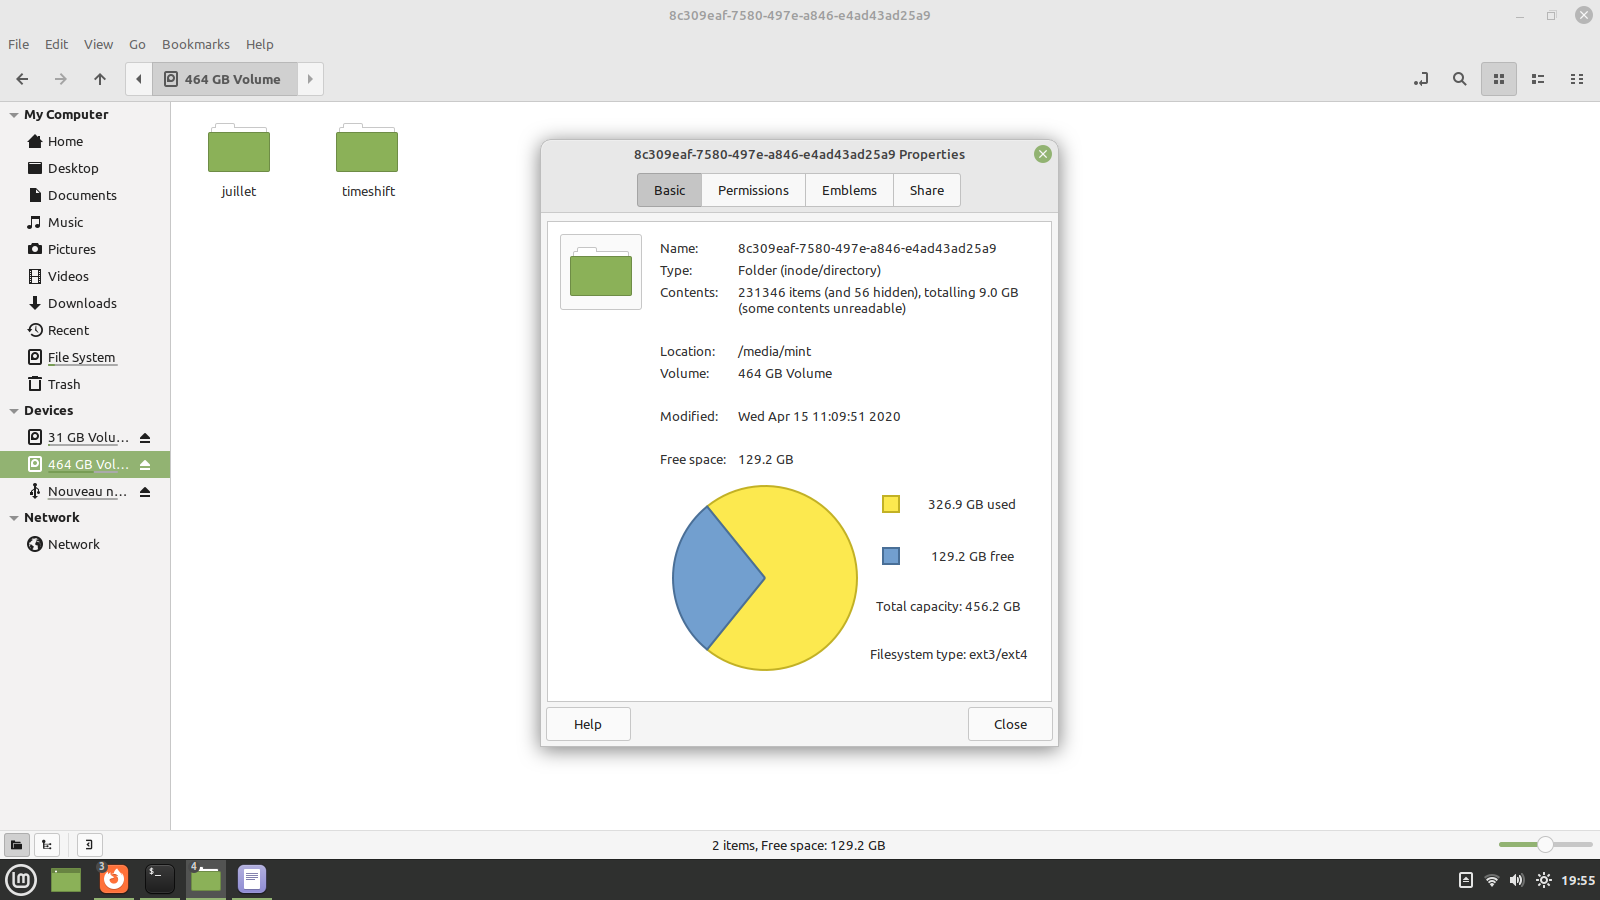This screenshot has width=1600, height=900.
Task: Eject the Nouveau USB device
Action: pos(145,492)
